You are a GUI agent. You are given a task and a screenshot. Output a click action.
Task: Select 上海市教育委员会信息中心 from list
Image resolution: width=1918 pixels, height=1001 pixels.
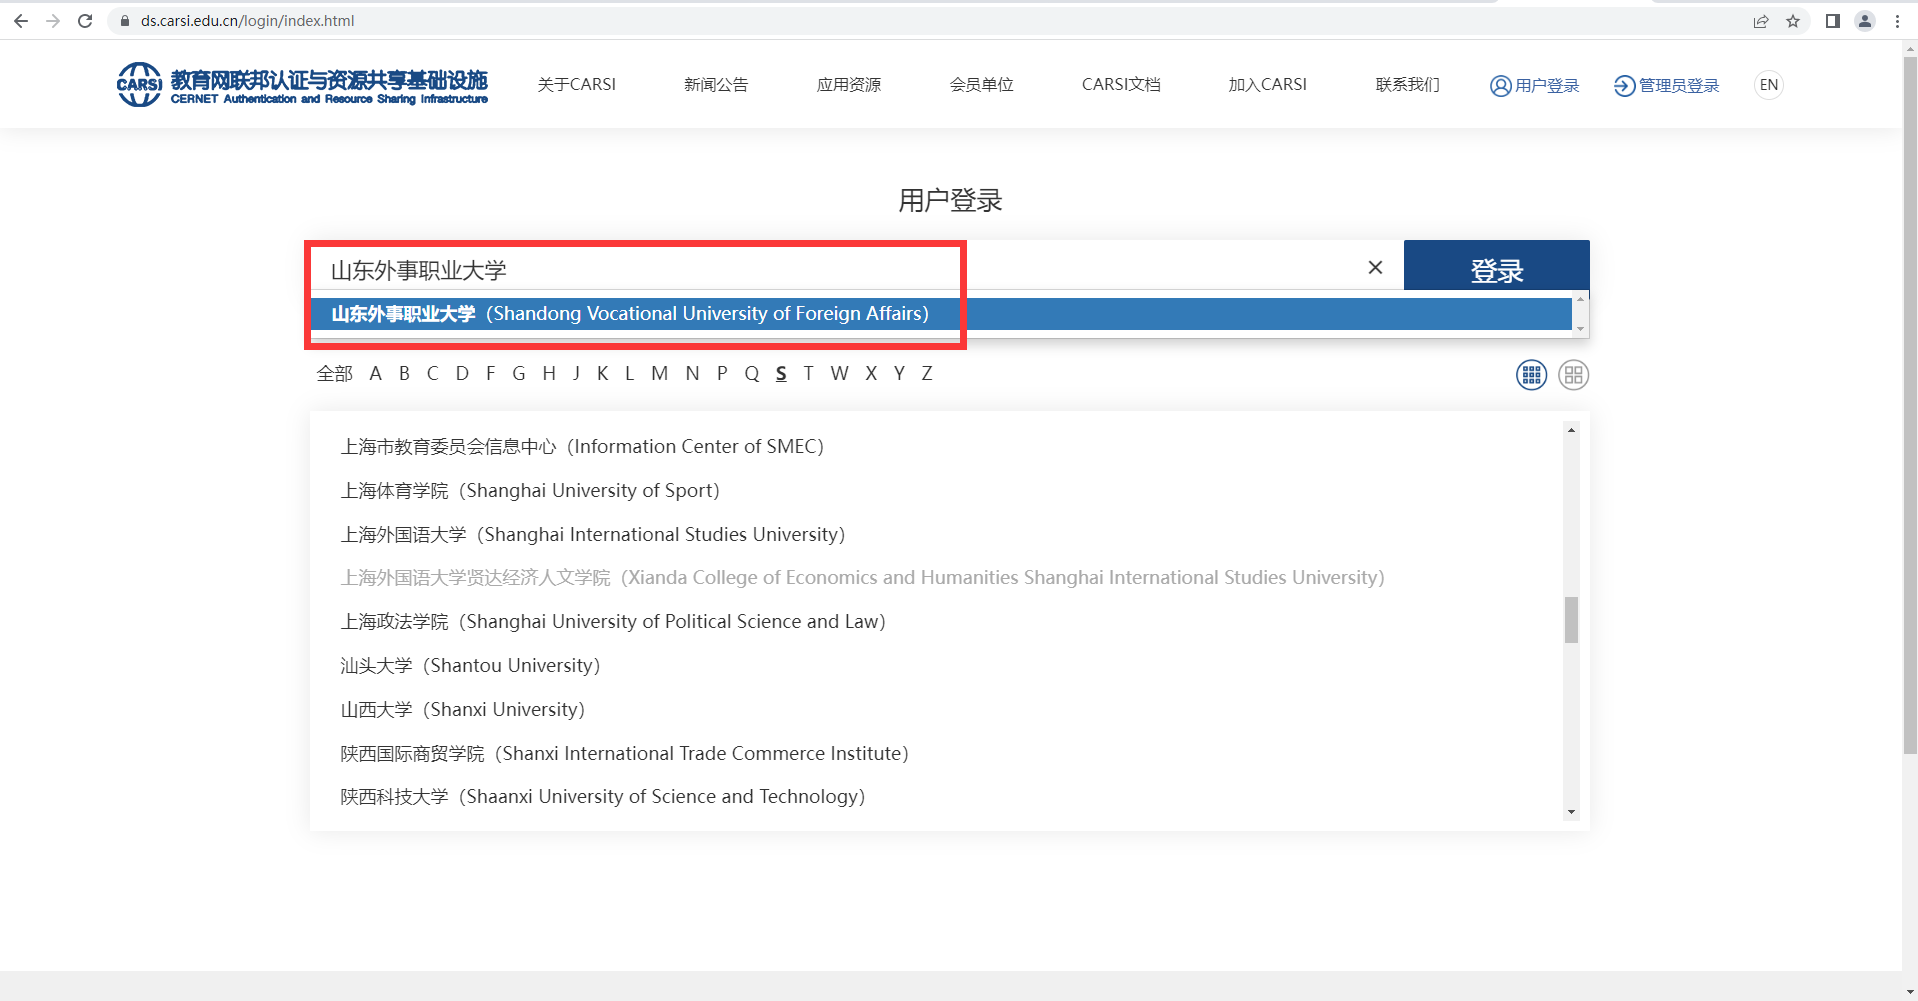582,447
